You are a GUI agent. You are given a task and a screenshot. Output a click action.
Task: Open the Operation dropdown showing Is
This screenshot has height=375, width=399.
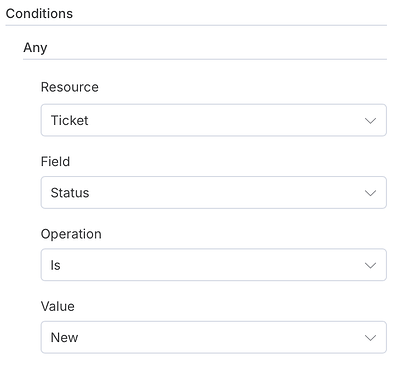(x=214, y=265)
